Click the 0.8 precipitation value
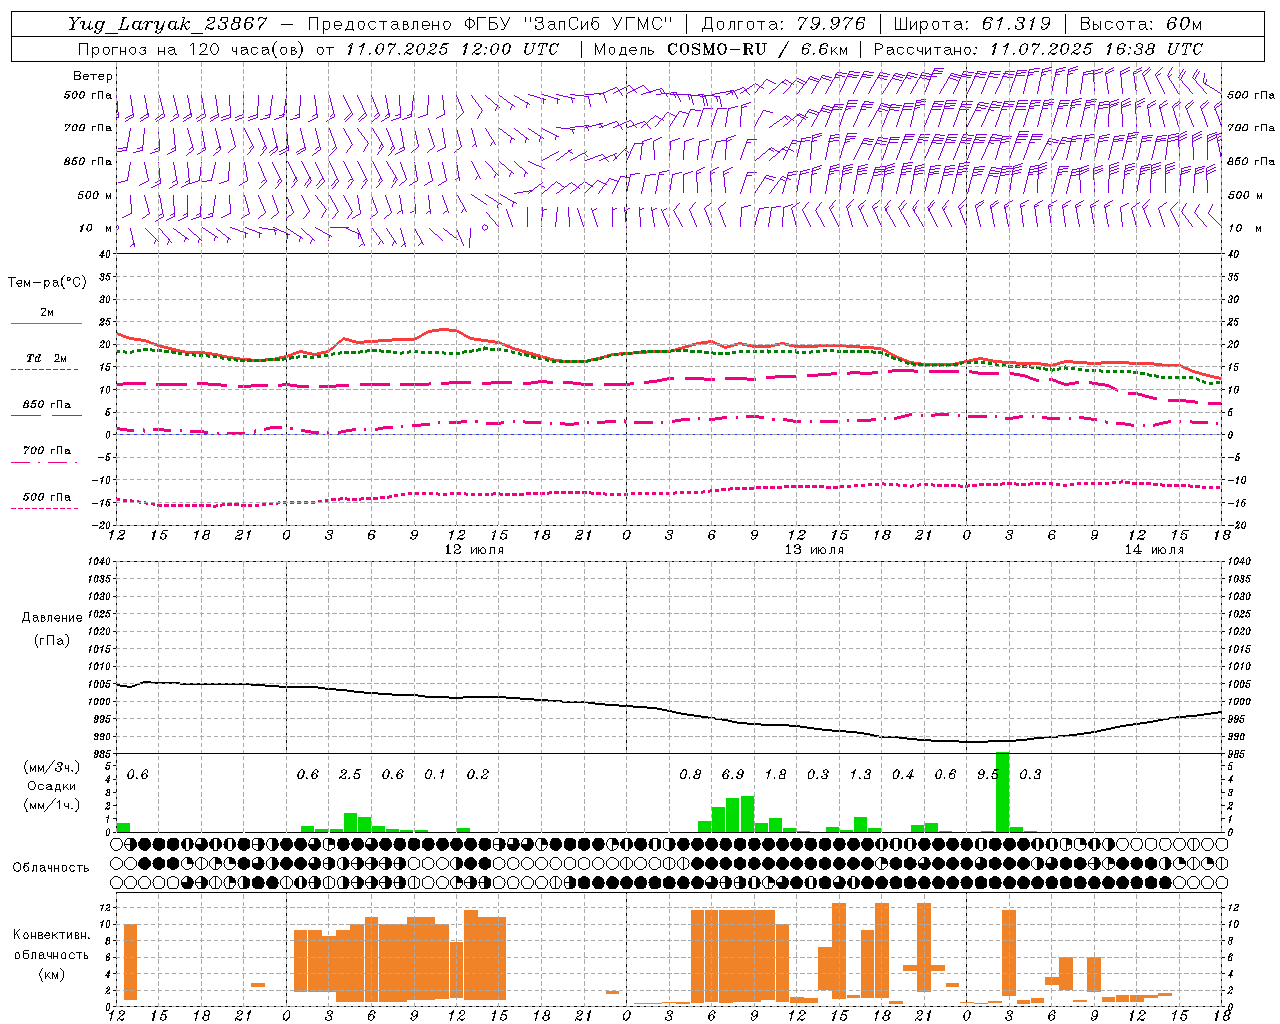The height and width of the screenshot is (1024, 1280). [690, 775]
